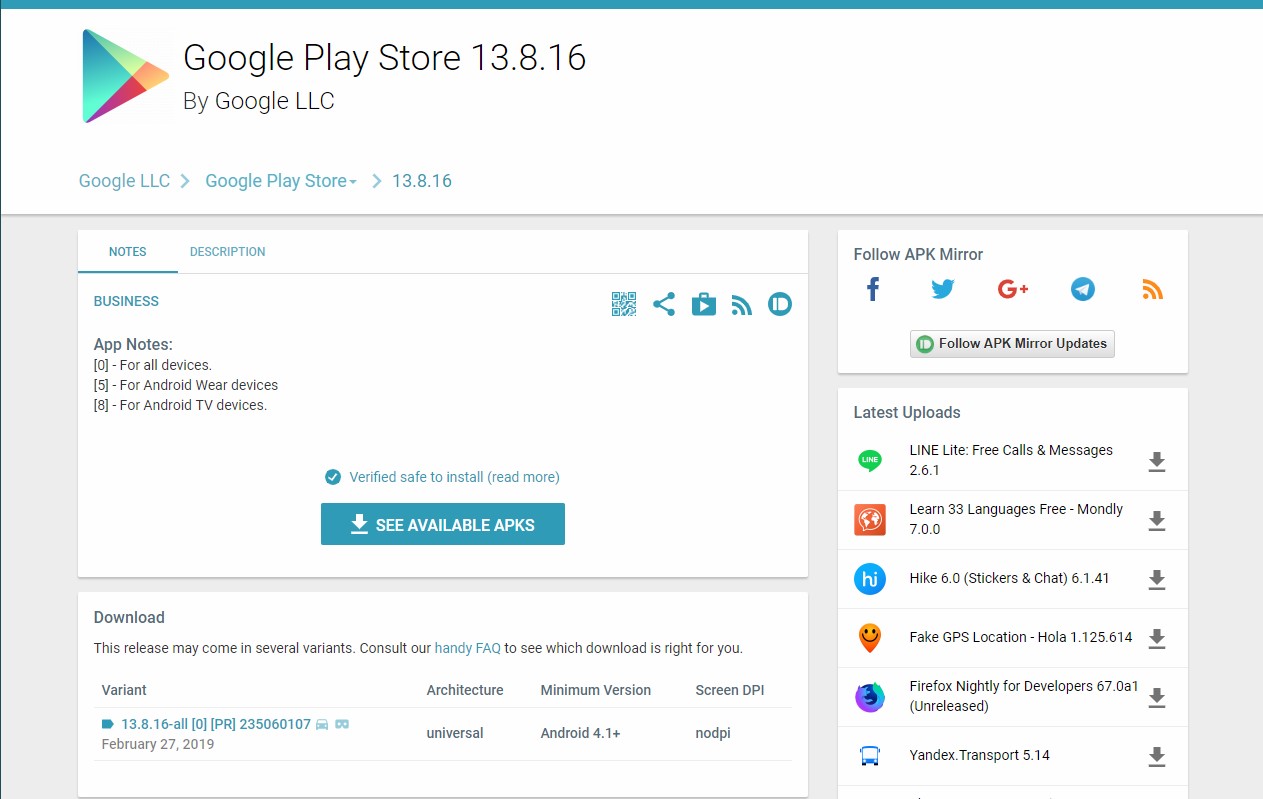Click the 'Screen DPI' column header
Viewport: 1263px width, 799px height.
(x=730, y=690)
